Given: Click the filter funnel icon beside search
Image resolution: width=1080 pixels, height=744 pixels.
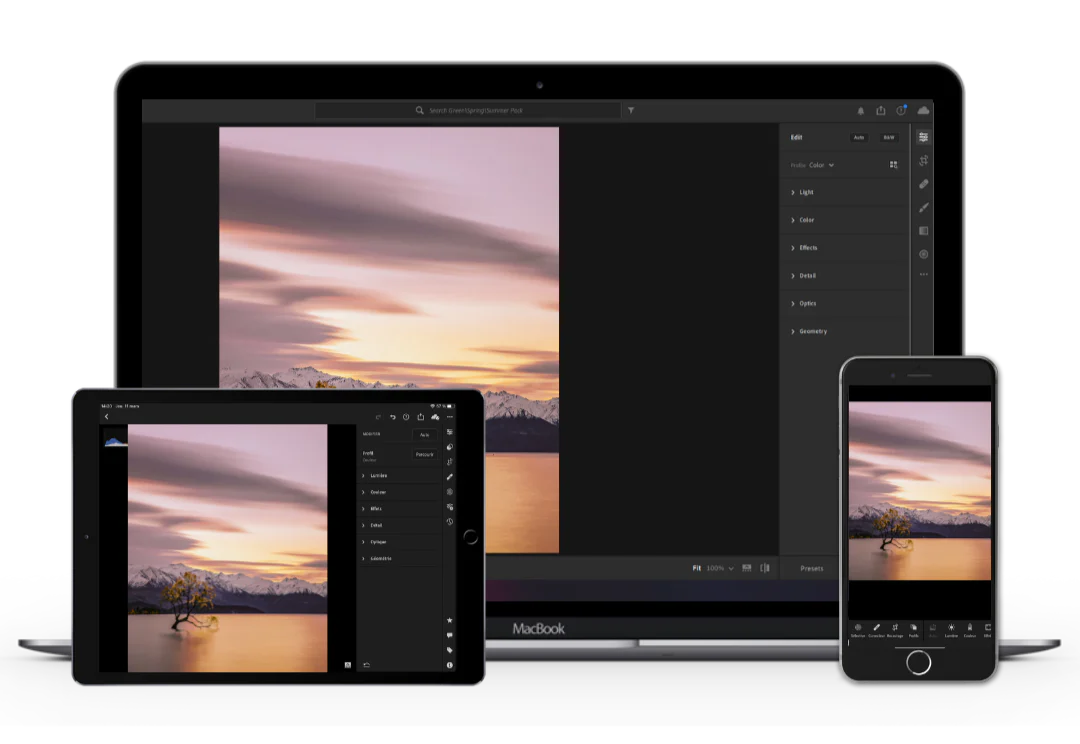Looking at the screenshot, I should pyautogui.click(x=631, y=110).
